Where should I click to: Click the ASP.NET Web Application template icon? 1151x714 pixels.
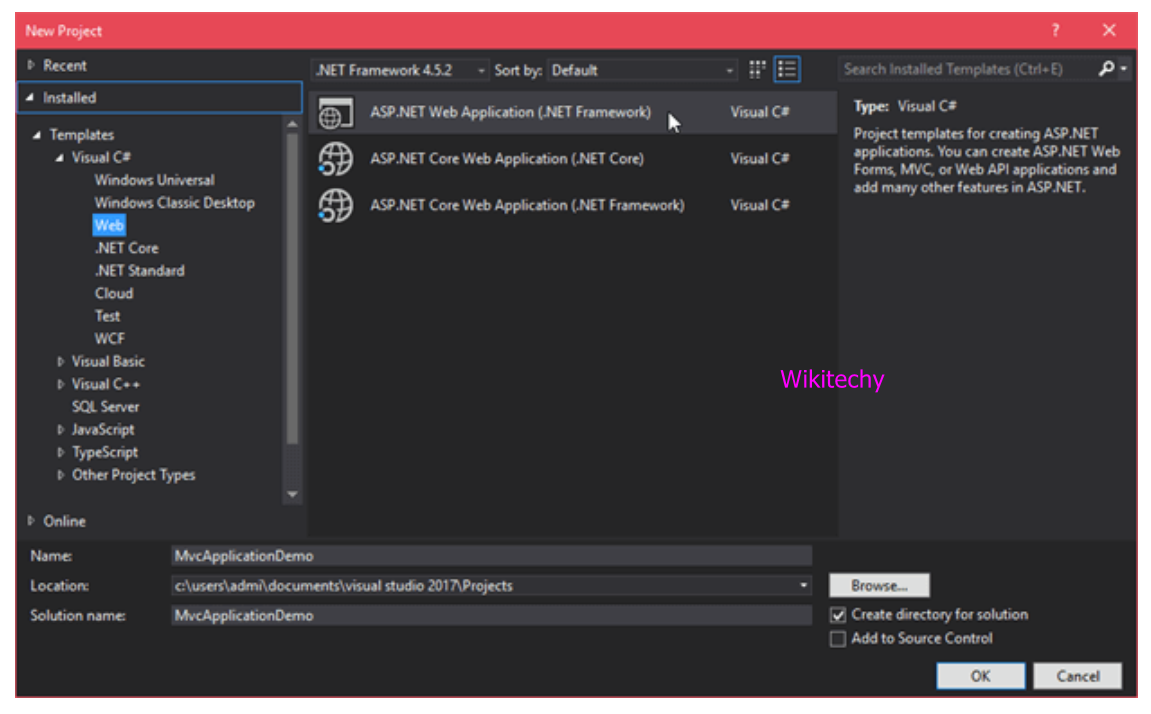tap(335, 113)
